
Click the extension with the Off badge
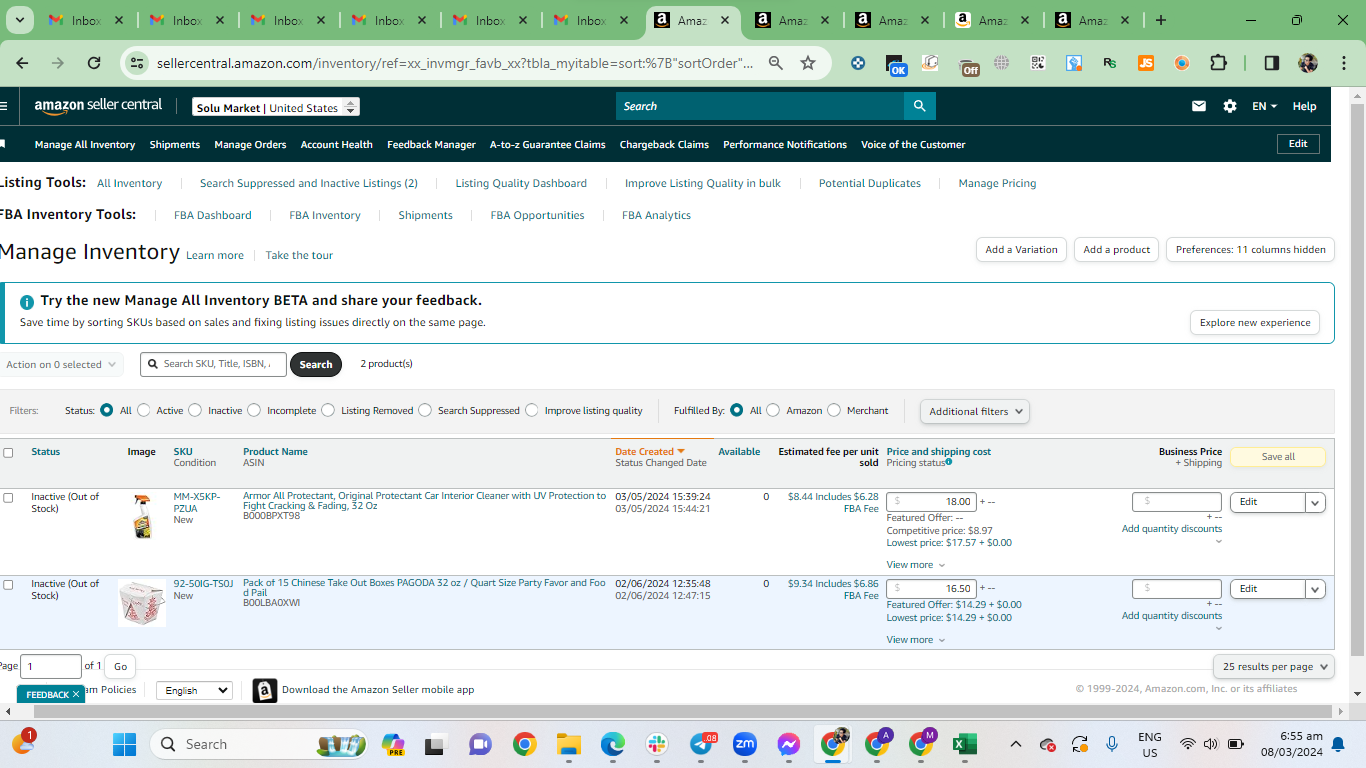coord(968,65)
